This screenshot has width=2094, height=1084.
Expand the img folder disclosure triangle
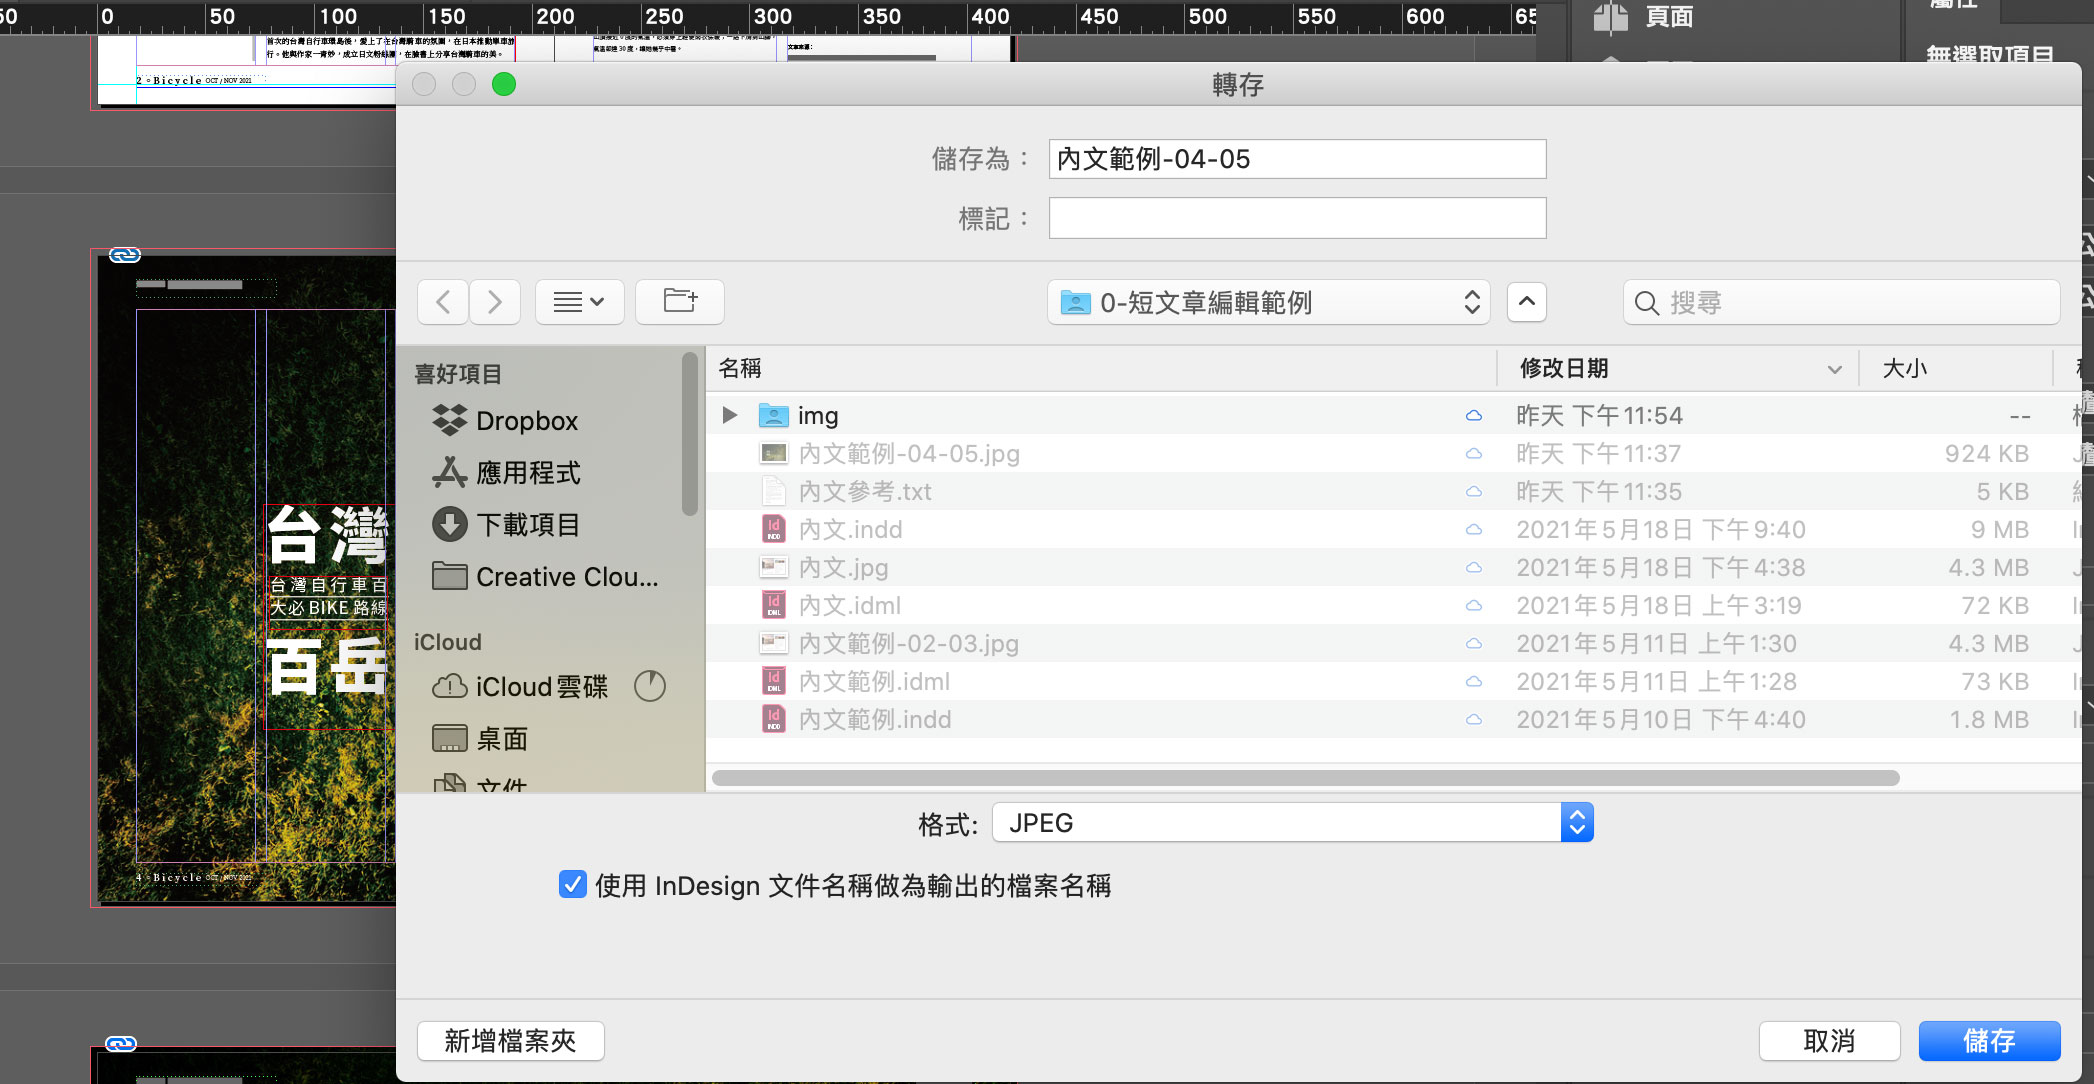tap(730, 415)
